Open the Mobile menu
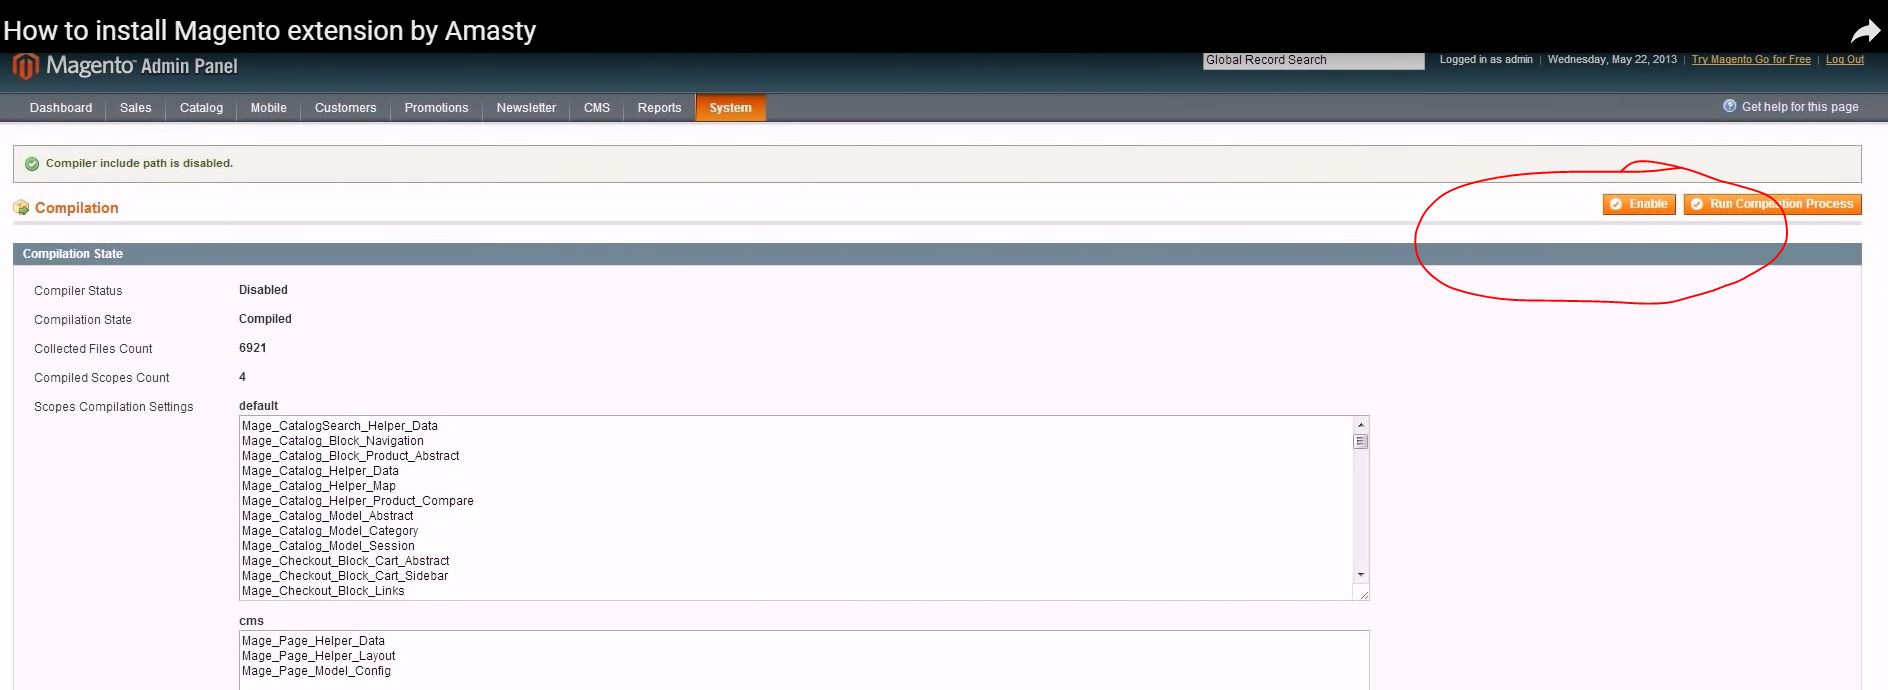Viewport: 1888px width, 690px height. [268, 108]
